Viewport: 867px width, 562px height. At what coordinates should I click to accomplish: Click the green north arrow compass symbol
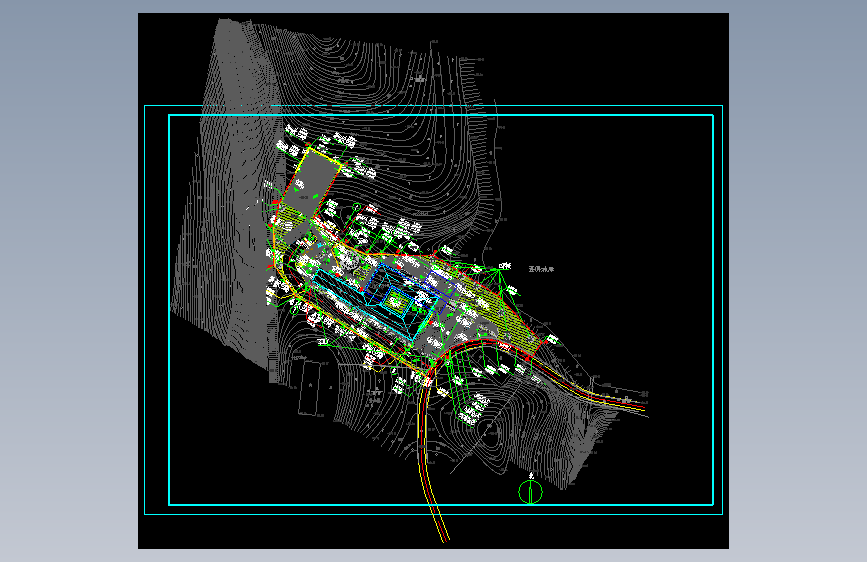pos(530,491)
